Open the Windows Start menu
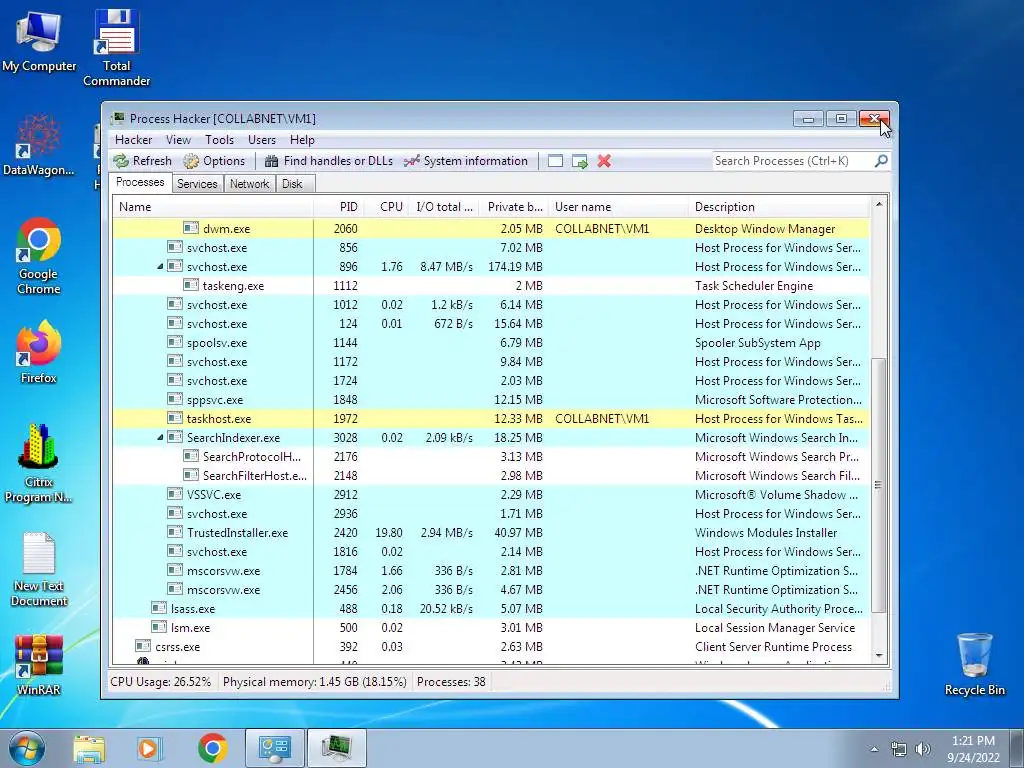 (27, 748)
